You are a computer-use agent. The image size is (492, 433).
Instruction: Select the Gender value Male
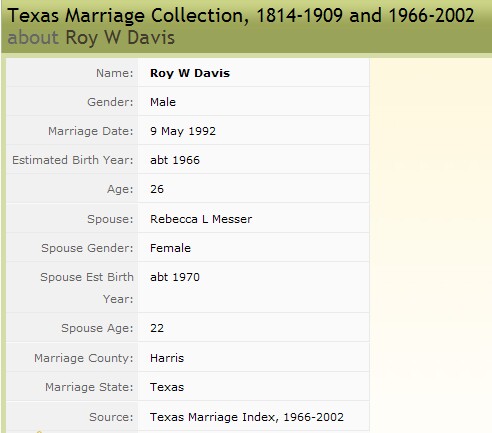[163, 102]
